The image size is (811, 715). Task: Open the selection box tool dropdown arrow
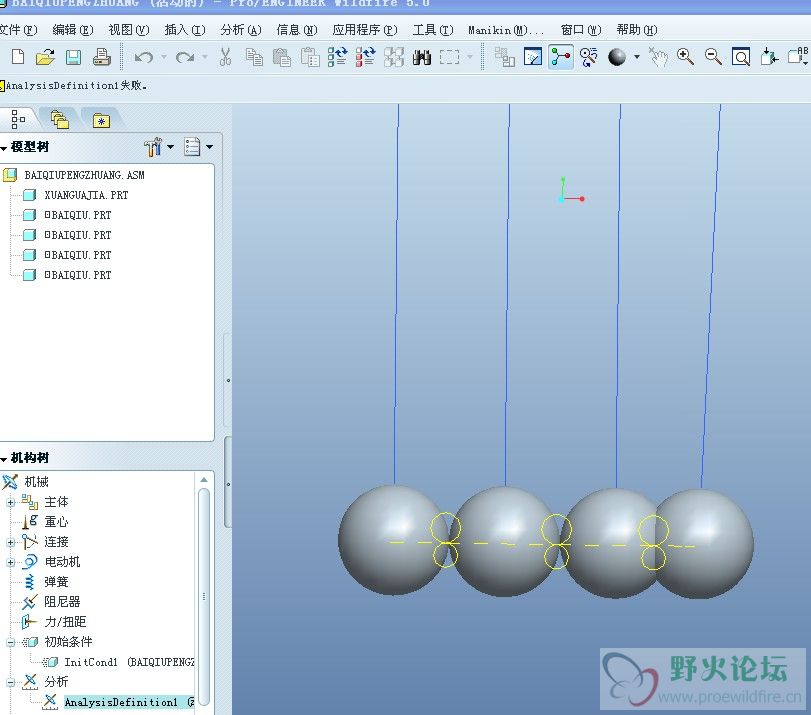pyautogui.click(x=470, y=57)
